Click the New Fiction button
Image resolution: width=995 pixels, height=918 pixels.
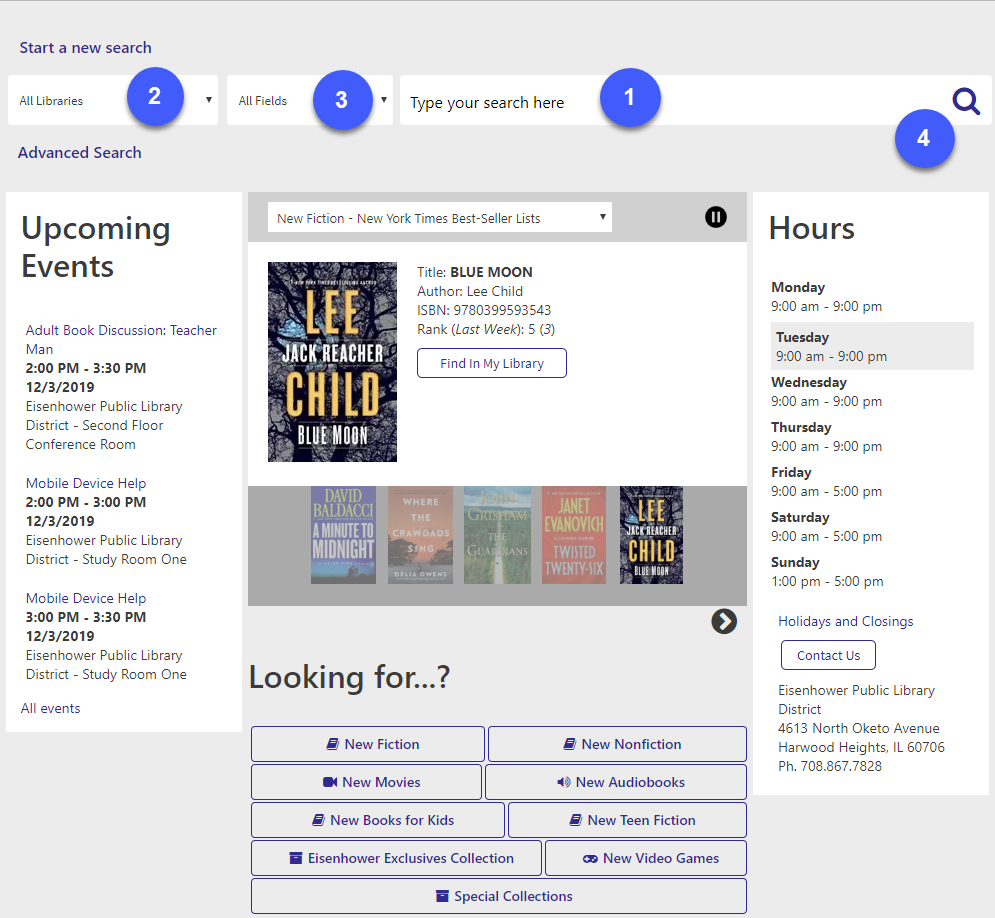(x=368, y=744)
